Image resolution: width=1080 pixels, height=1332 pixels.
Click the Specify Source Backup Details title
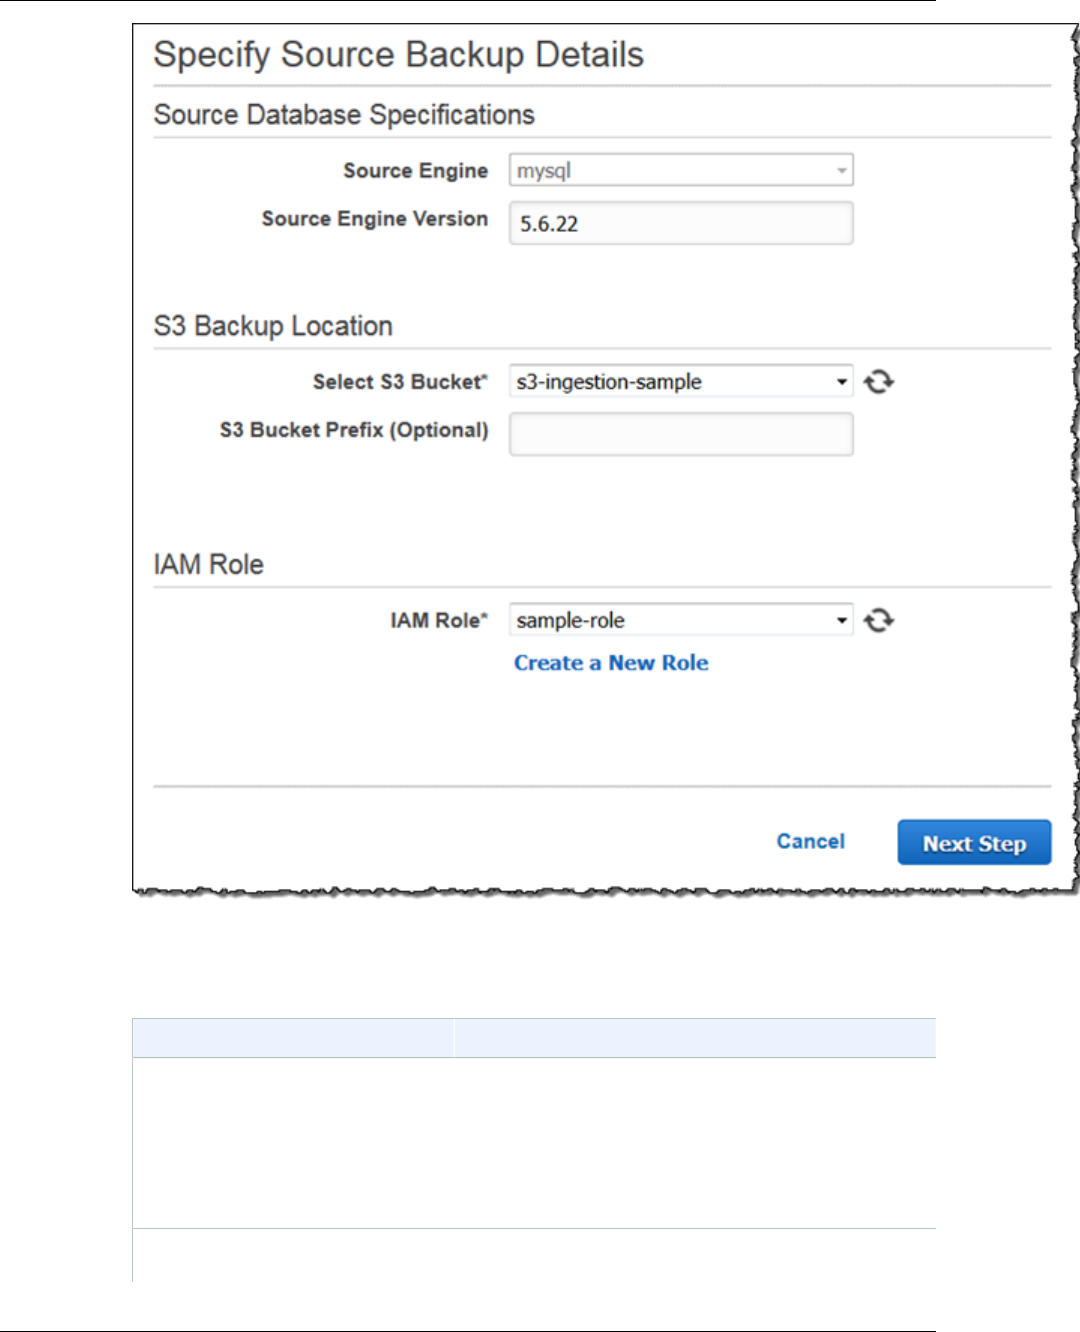398,55
